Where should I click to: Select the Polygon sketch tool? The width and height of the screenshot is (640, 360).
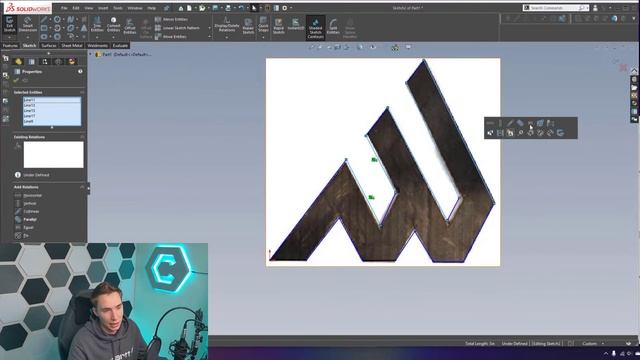tap(57, 37)
